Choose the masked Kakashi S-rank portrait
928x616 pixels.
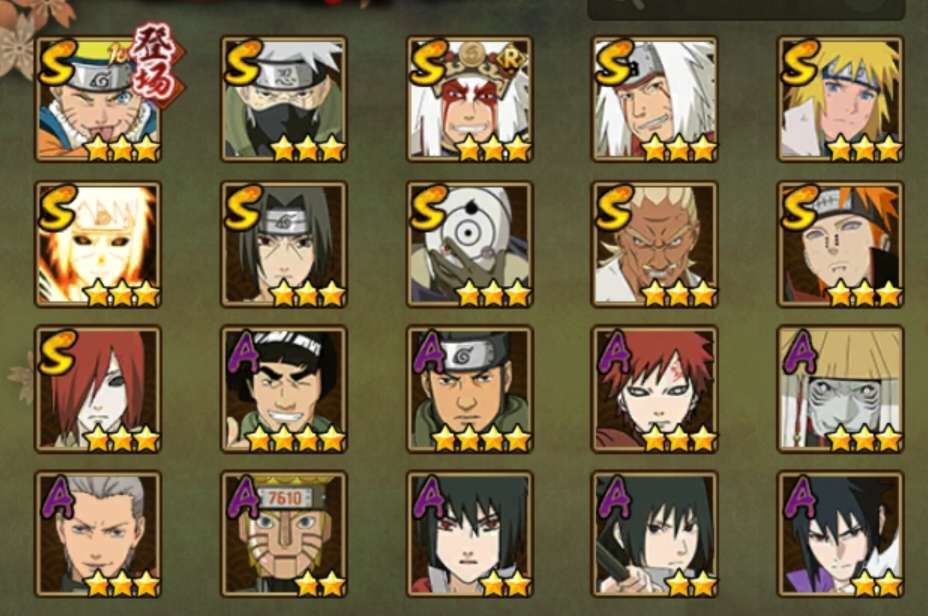tap(284, 99)
